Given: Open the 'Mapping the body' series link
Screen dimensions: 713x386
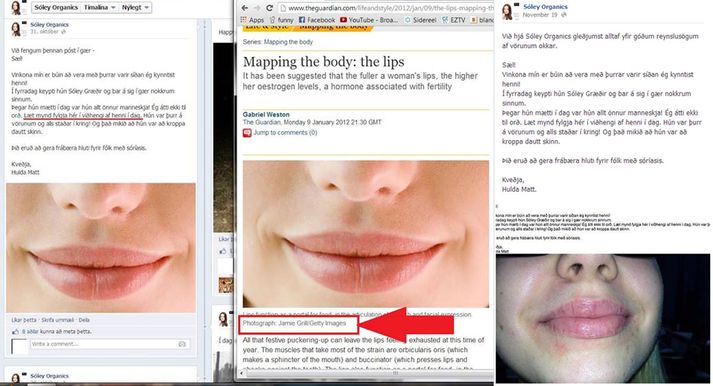Looking at the screenshot, I should pos(288,42).
